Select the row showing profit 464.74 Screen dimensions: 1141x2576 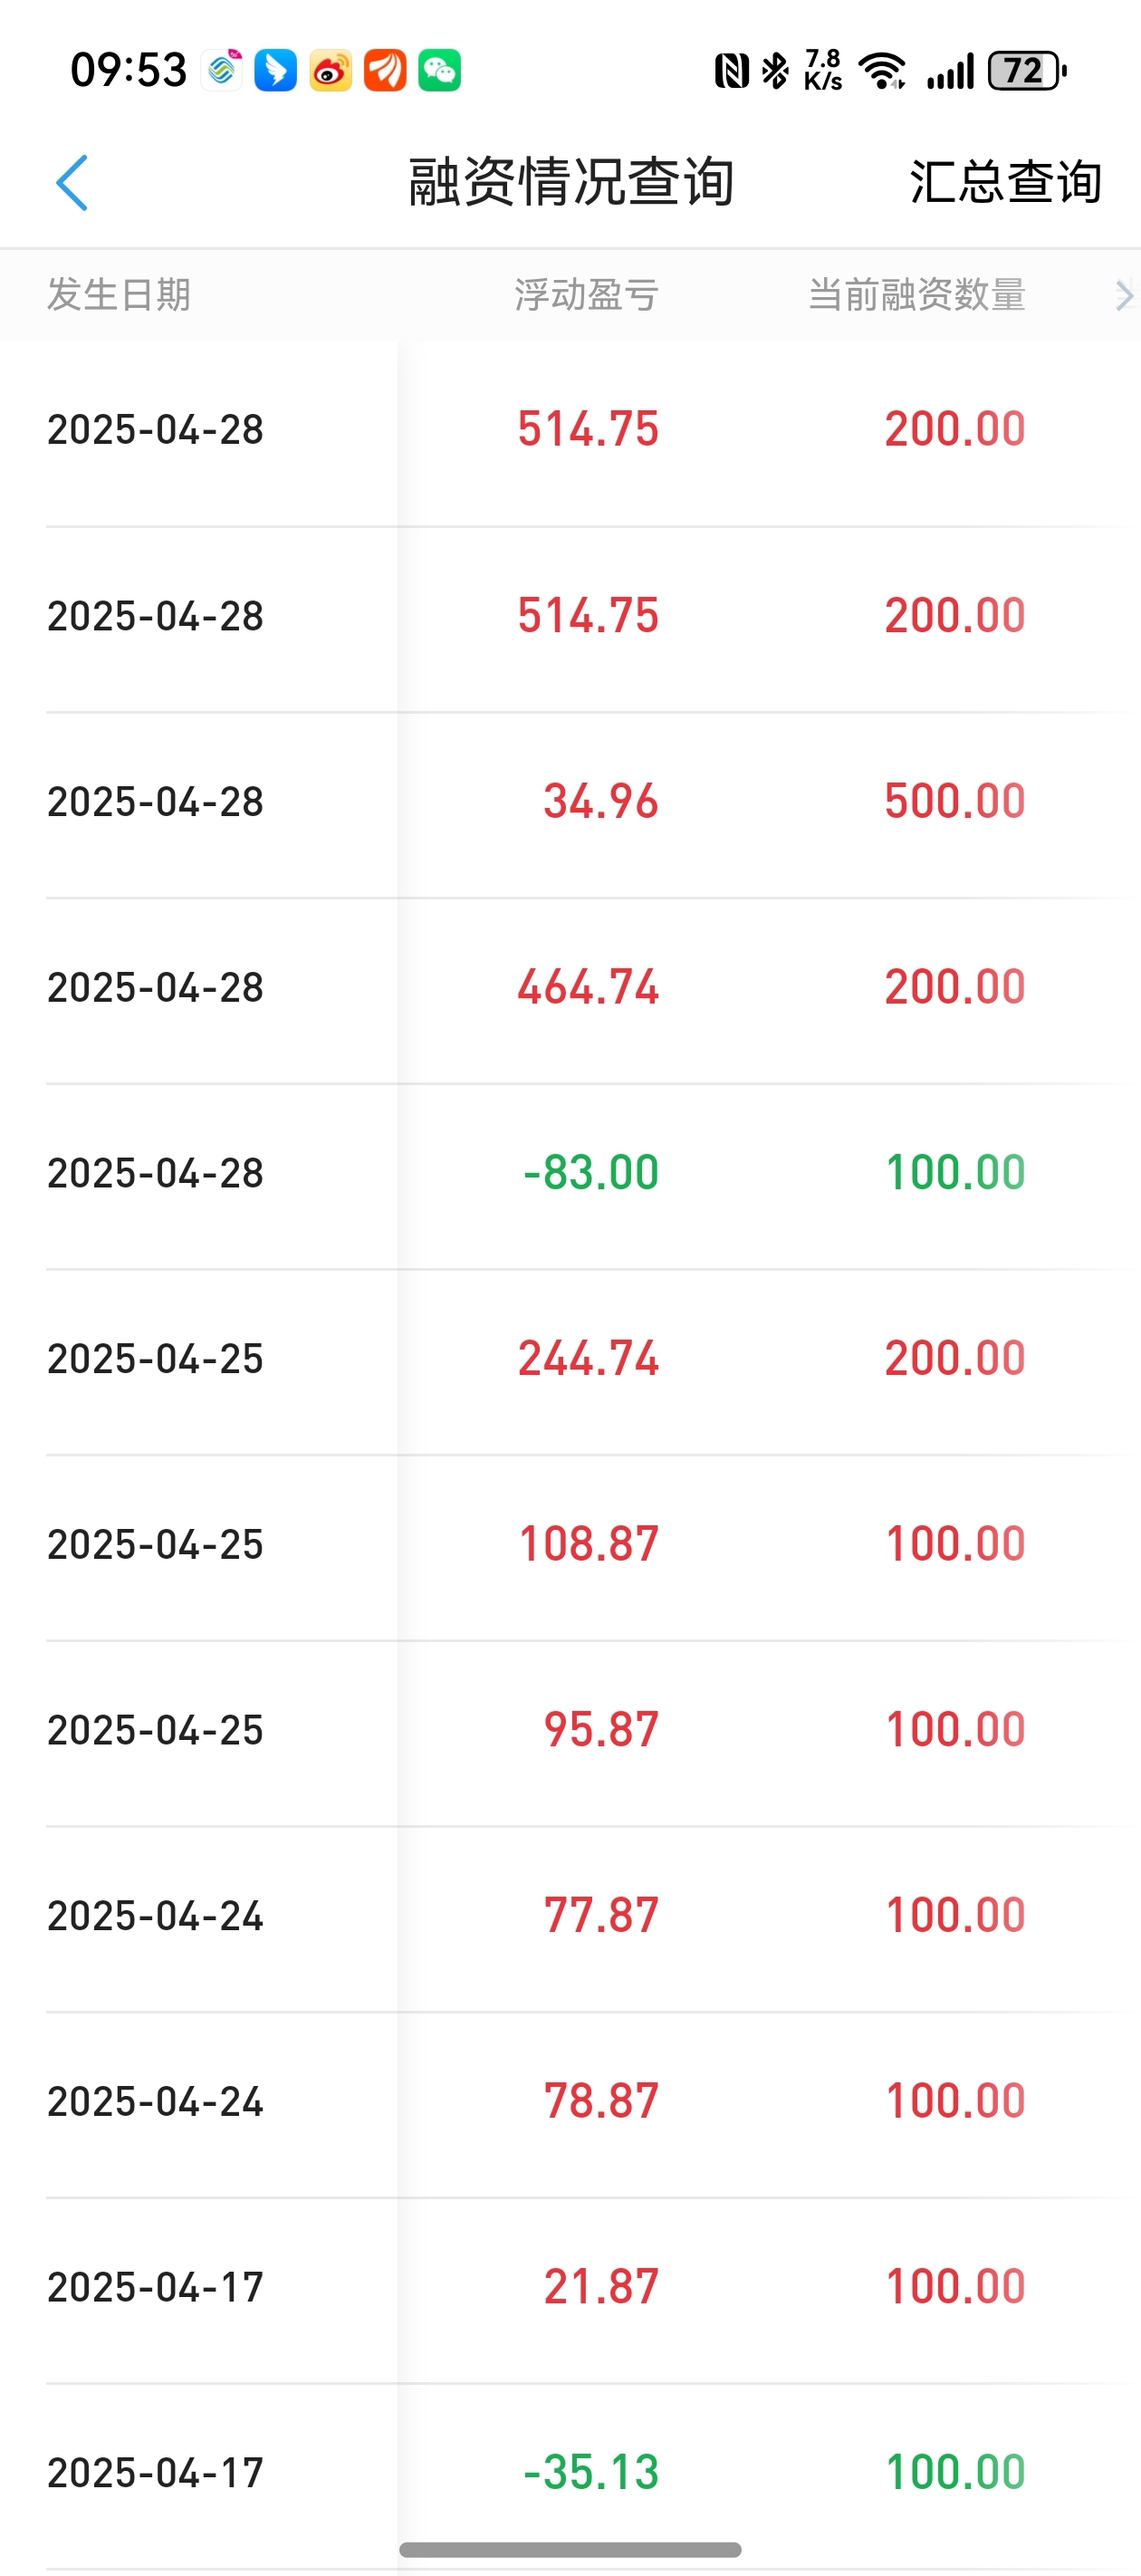click(x=570, y=988)
